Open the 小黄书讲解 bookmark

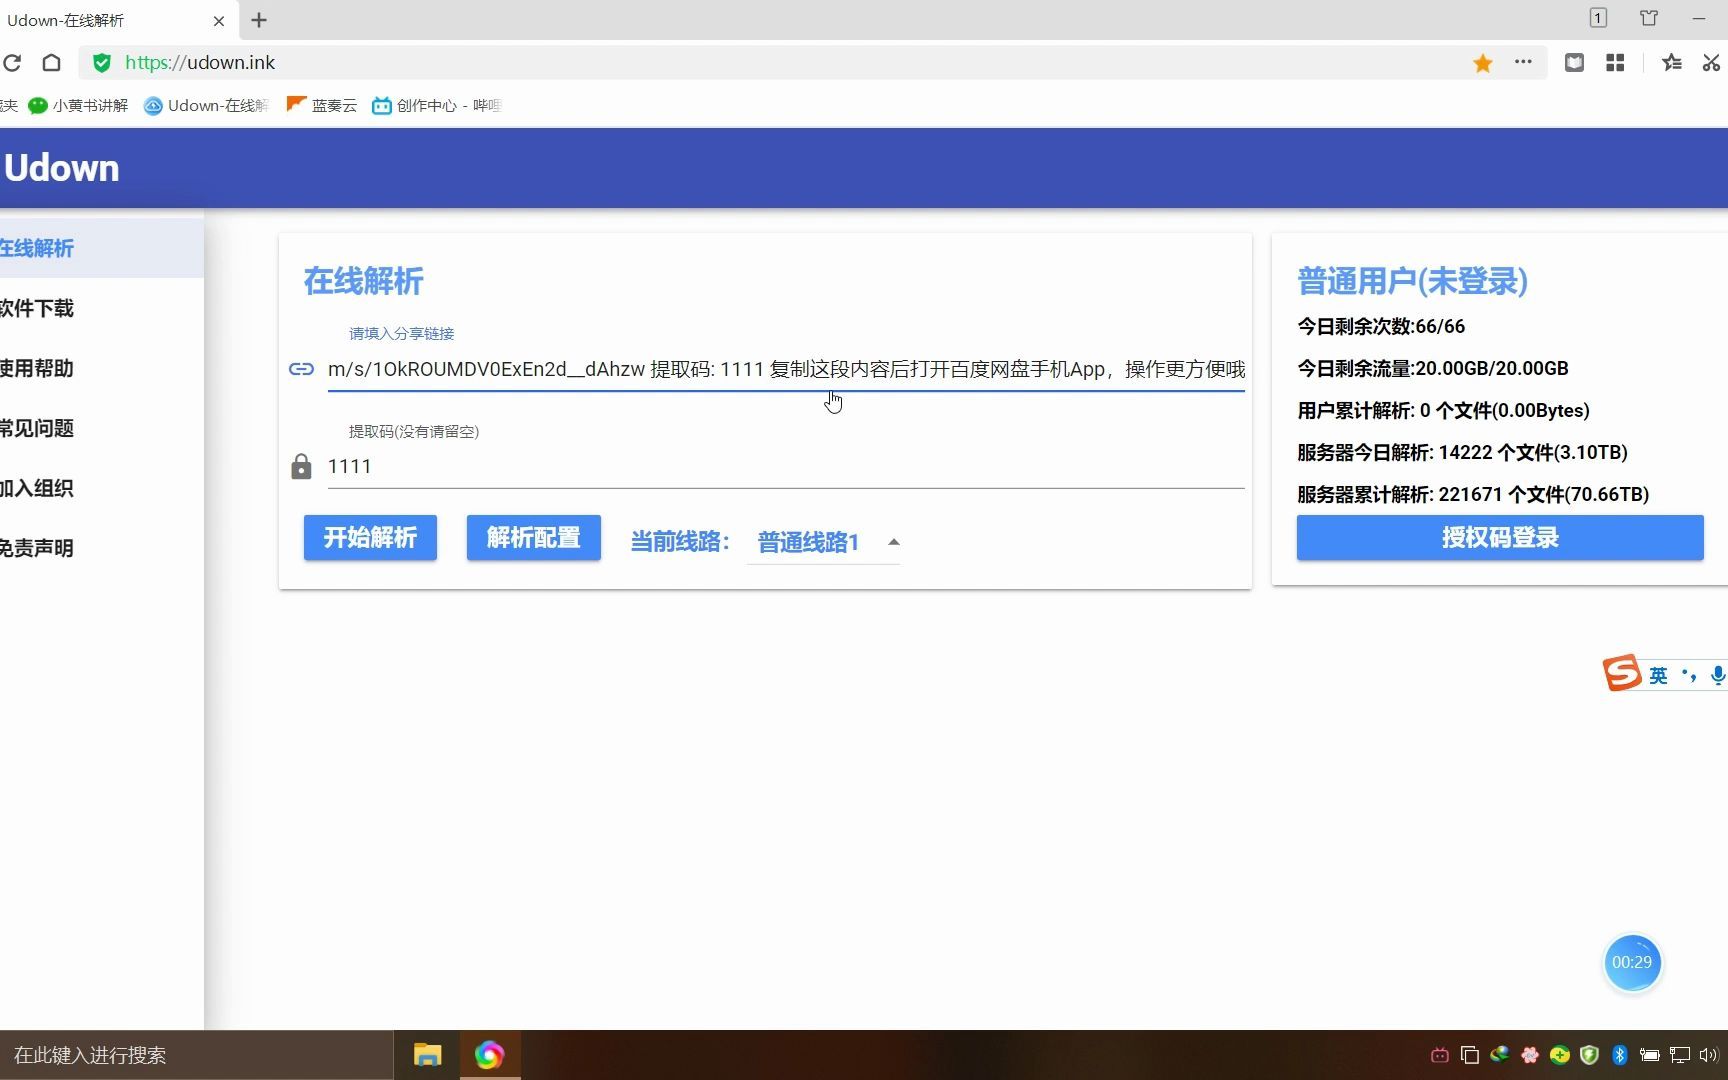pyautogui.click(x=78, y=105)
